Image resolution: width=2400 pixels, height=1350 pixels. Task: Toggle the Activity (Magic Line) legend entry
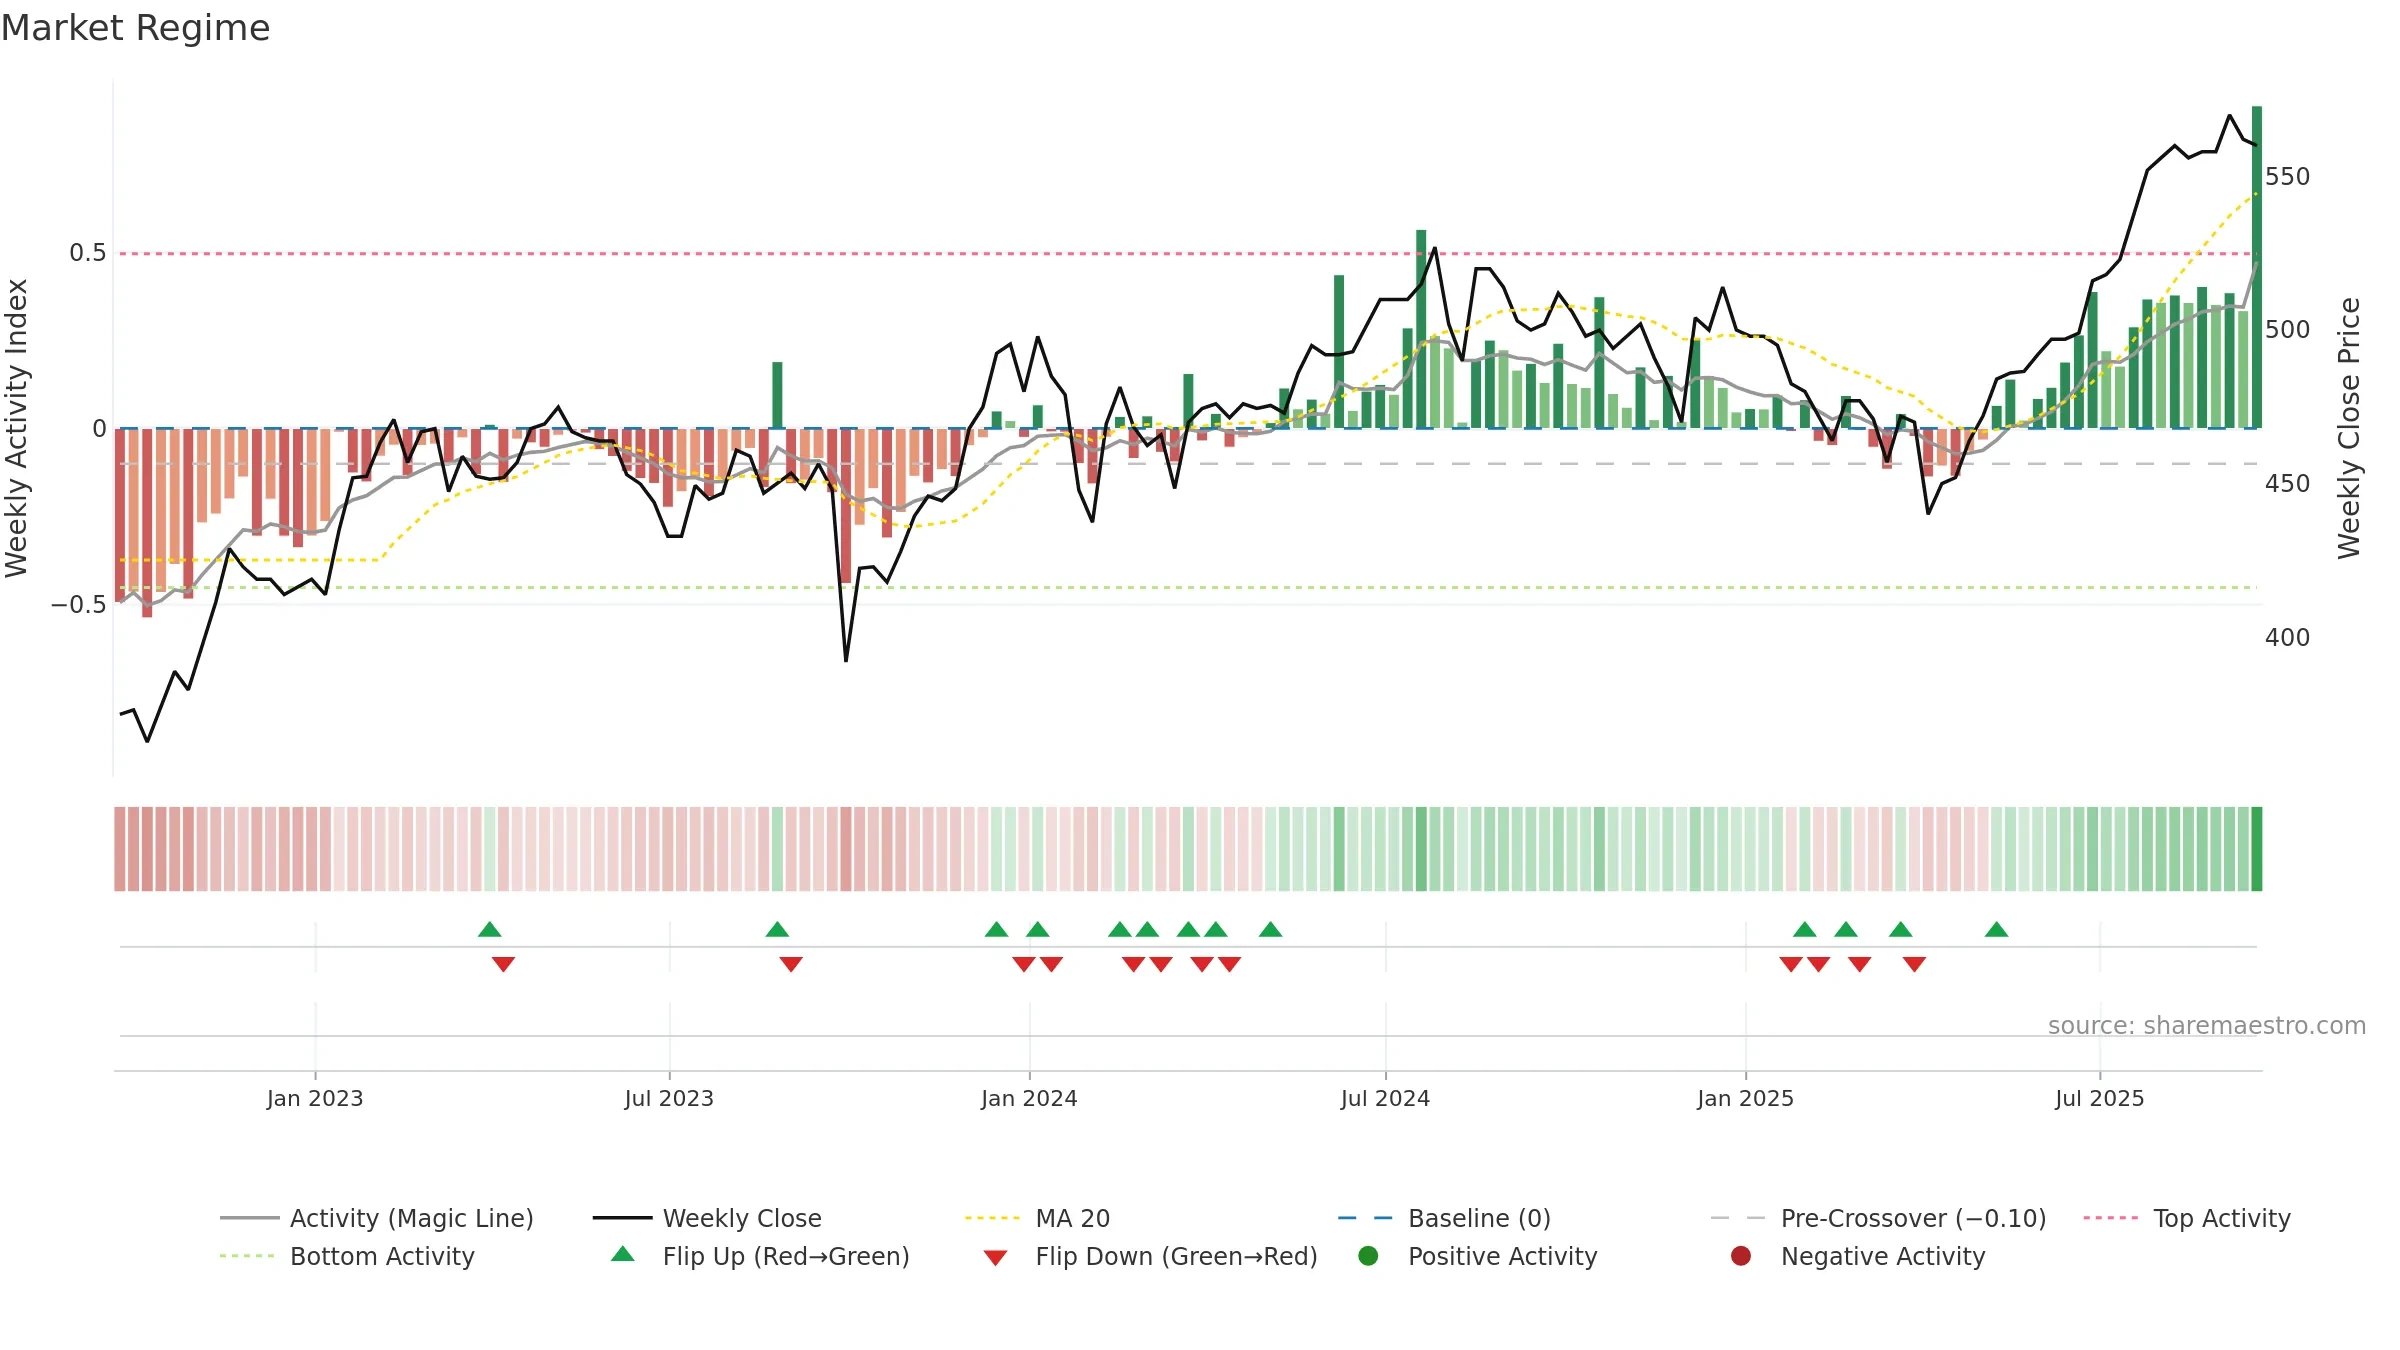[x=377, y=1218]
